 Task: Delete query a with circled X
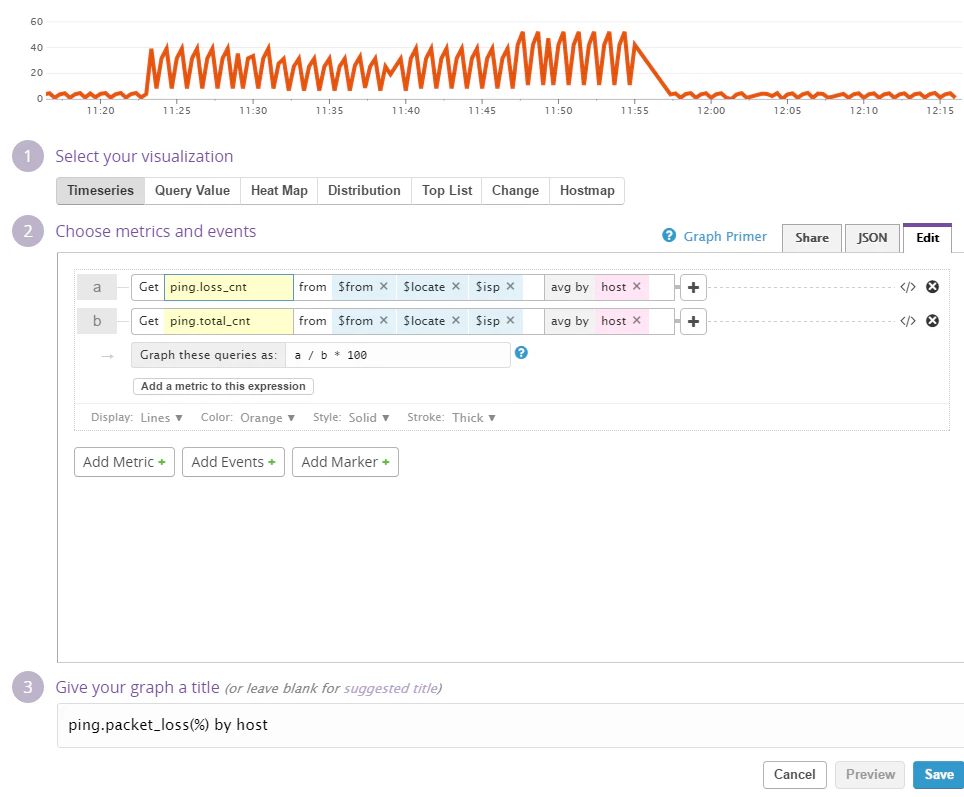click(932, 287)
